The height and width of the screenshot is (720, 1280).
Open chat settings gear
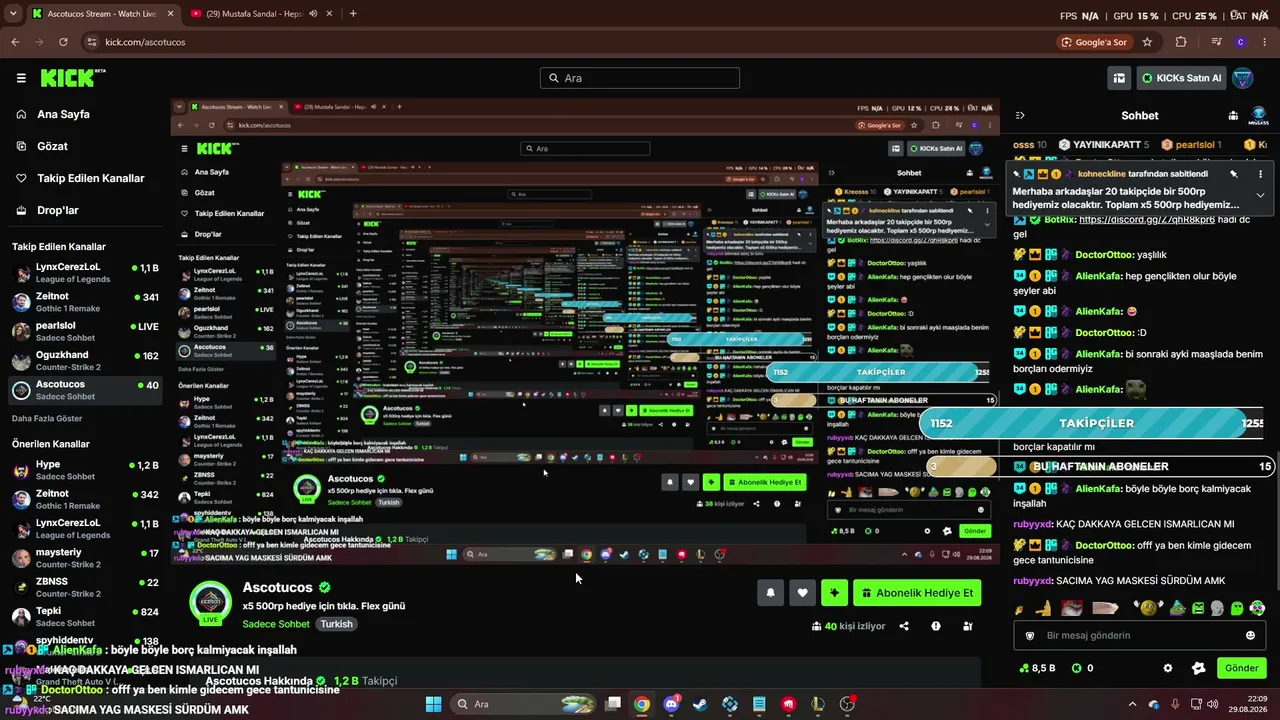1167,668
